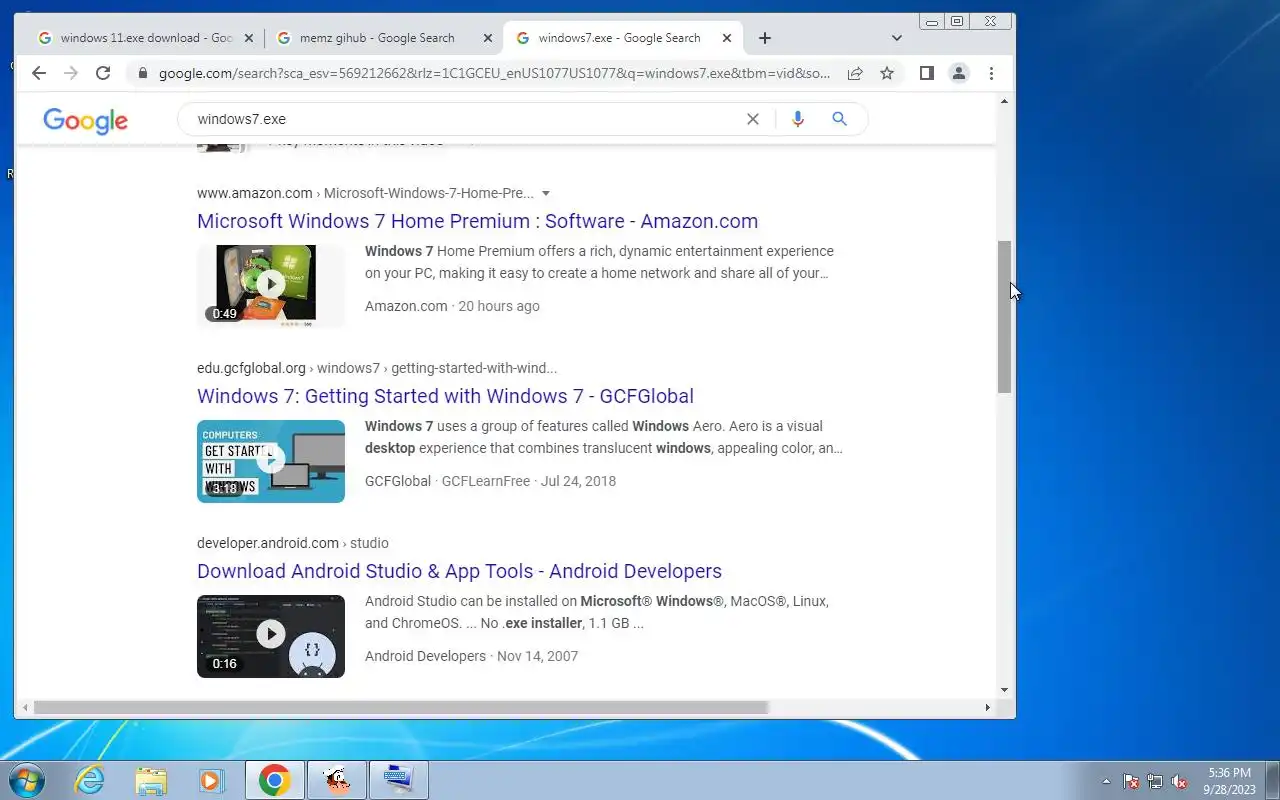
Task: Open Windows Media Player from taskbar
Action: coord(211,780)
